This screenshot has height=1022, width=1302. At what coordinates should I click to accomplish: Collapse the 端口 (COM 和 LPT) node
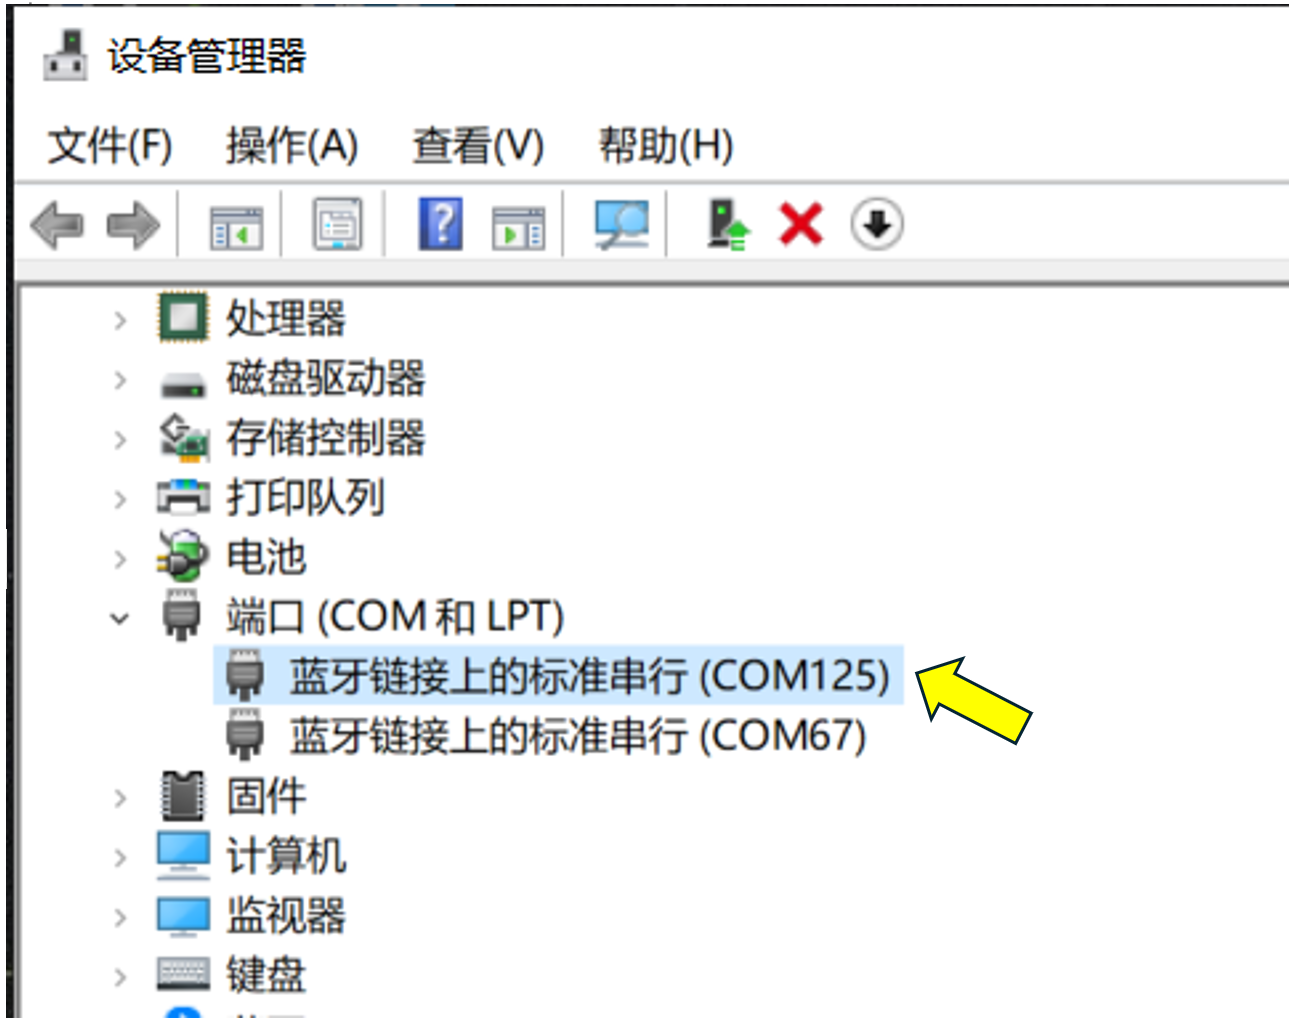click(120, 618)
